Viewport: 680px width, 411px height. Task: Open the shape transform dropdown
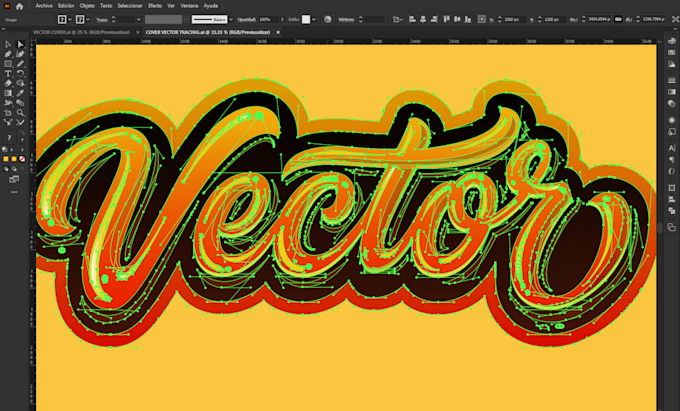(397, 20)
